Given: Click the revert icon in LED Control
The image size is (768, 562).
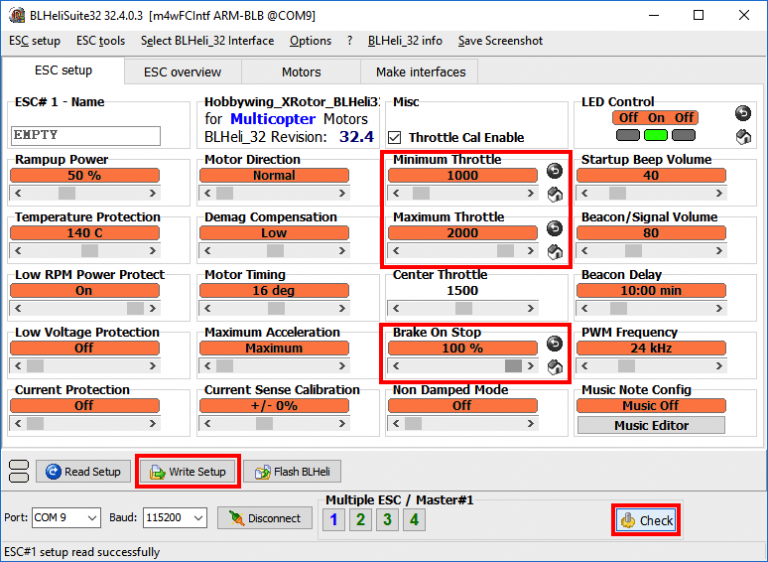Looking at the screenshot, I should (742, 113).
